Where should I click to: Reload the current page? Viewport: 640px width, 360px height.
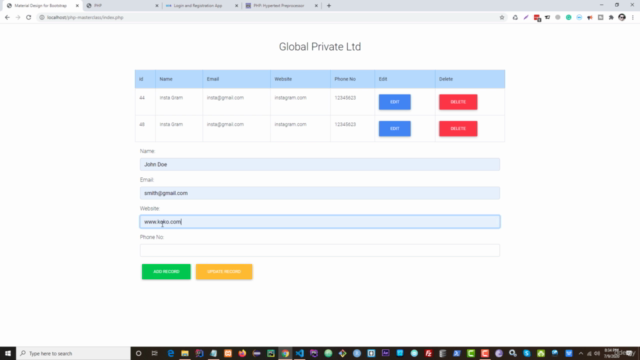tap(29, 18)
